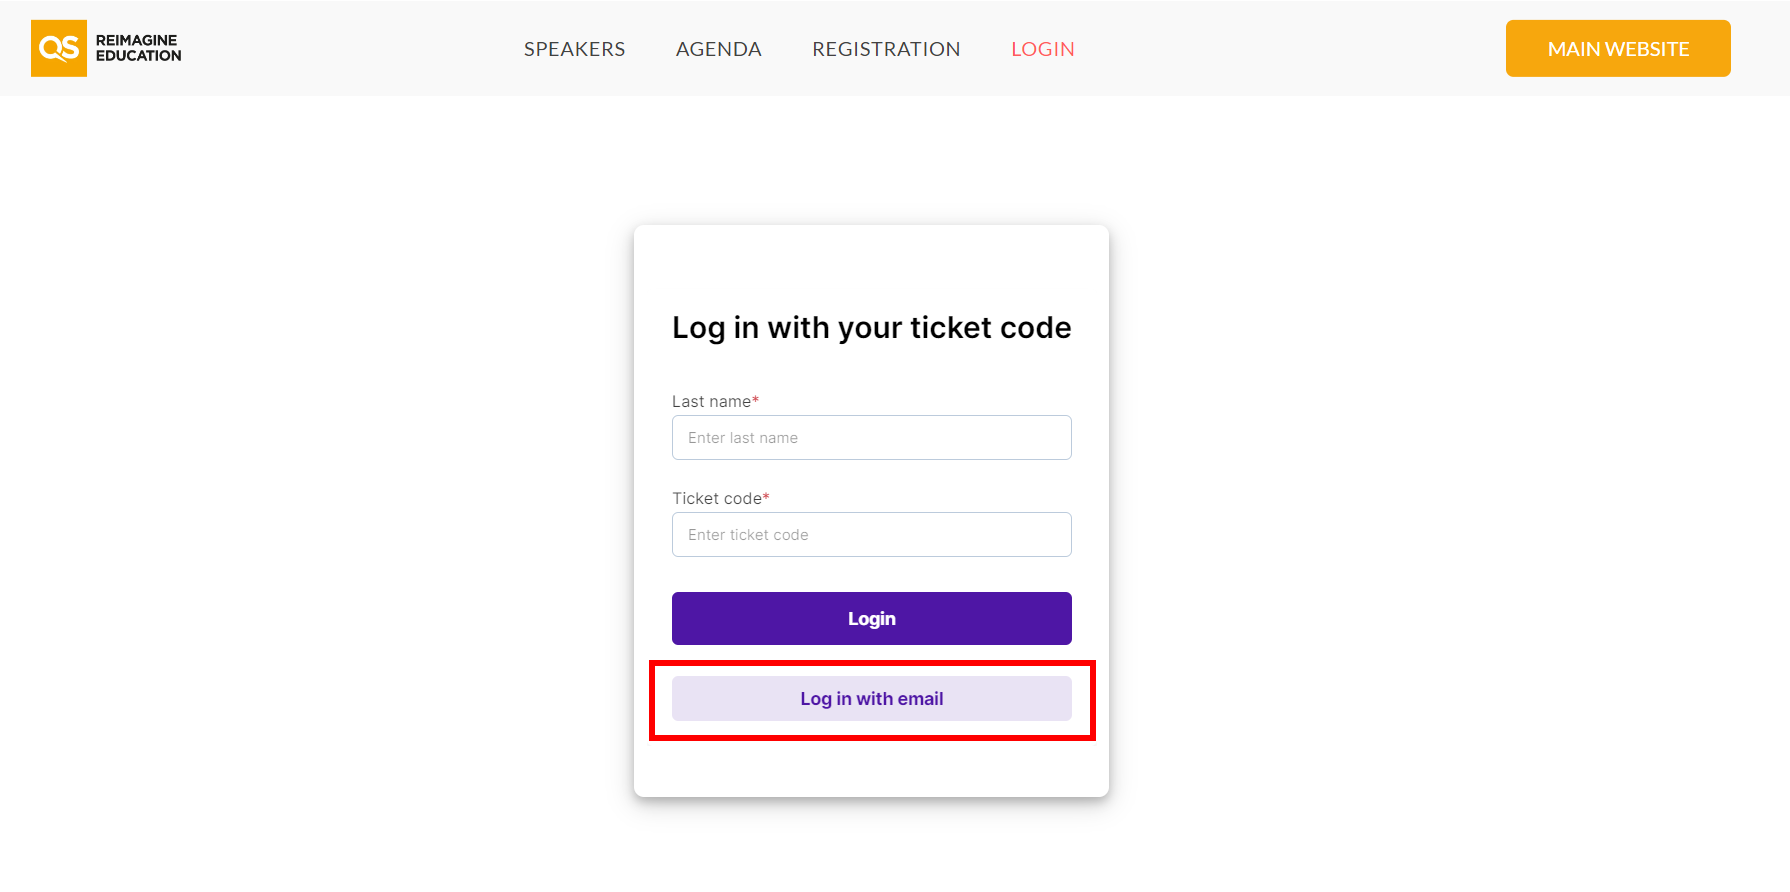Open the Registration page
This screenshot has height=892, width=1790.
(886, 49)
